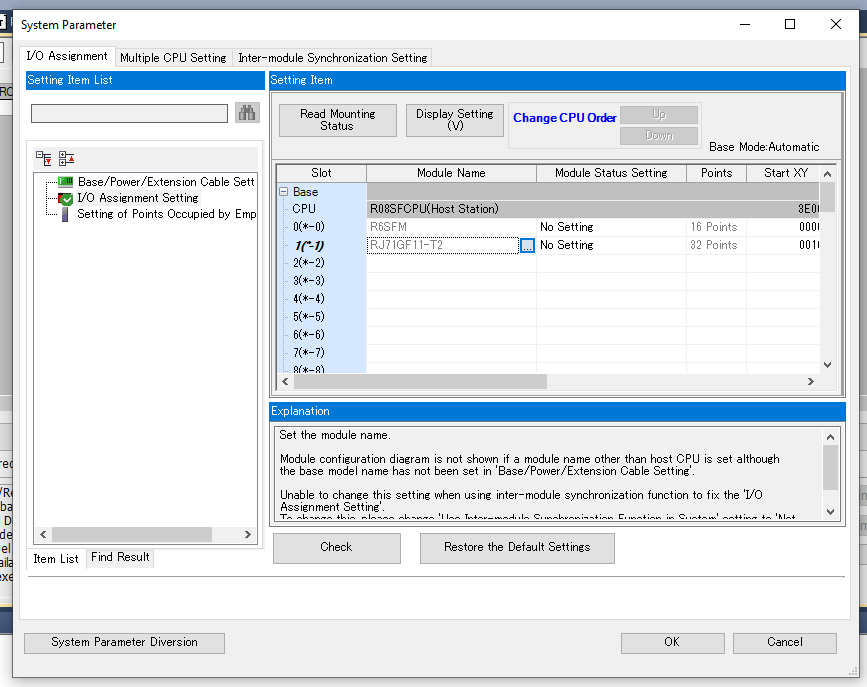Click the Check button
The image size is (867, 687).
pos(336,548)
